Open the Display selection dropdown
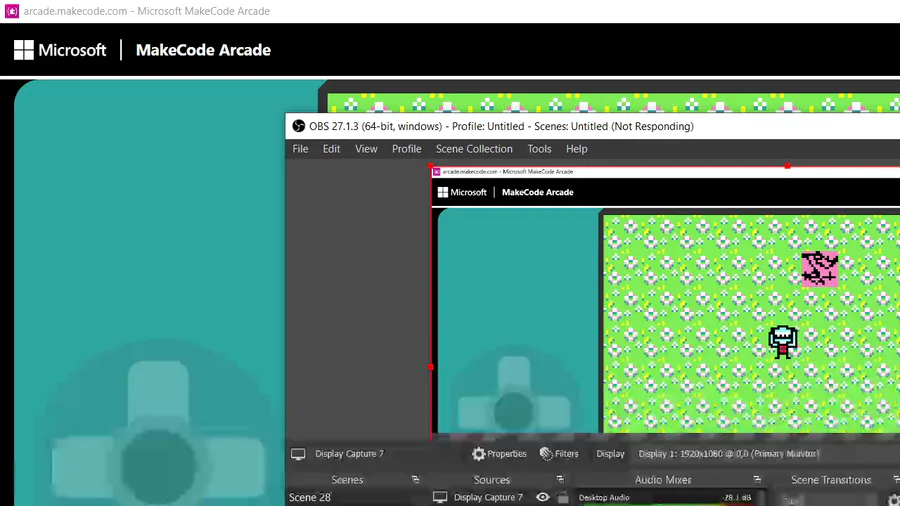This screenshot has width=900, height=506. pos(763,454)
